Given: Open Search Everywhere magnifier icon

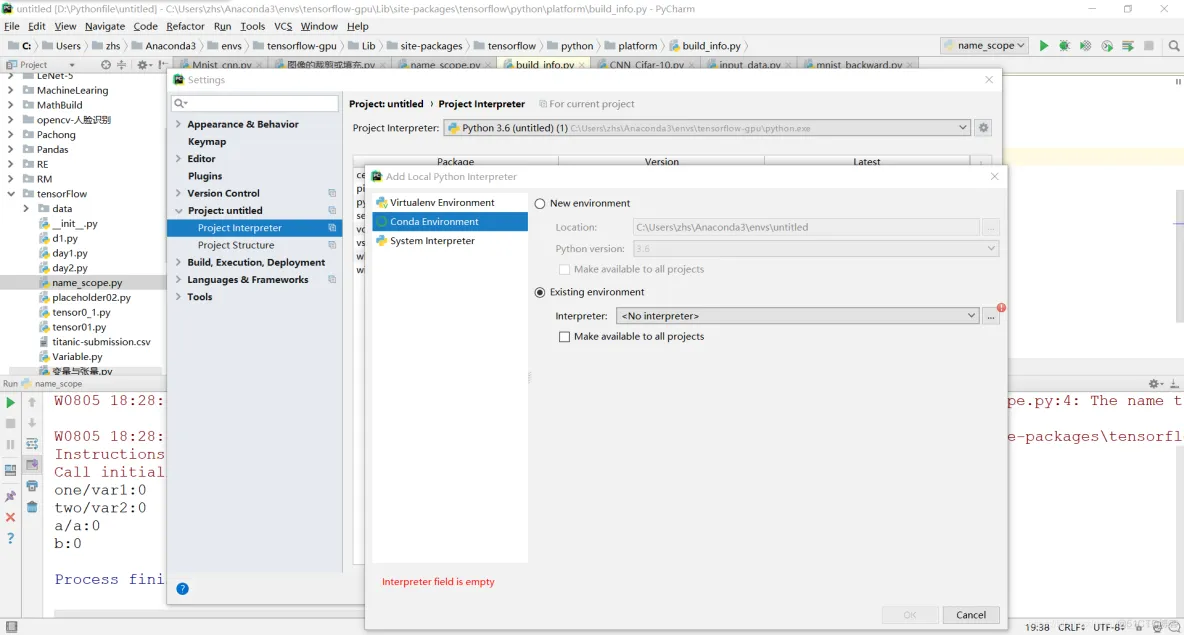Looking at the screenshot, I should [x=1174, y=46].
